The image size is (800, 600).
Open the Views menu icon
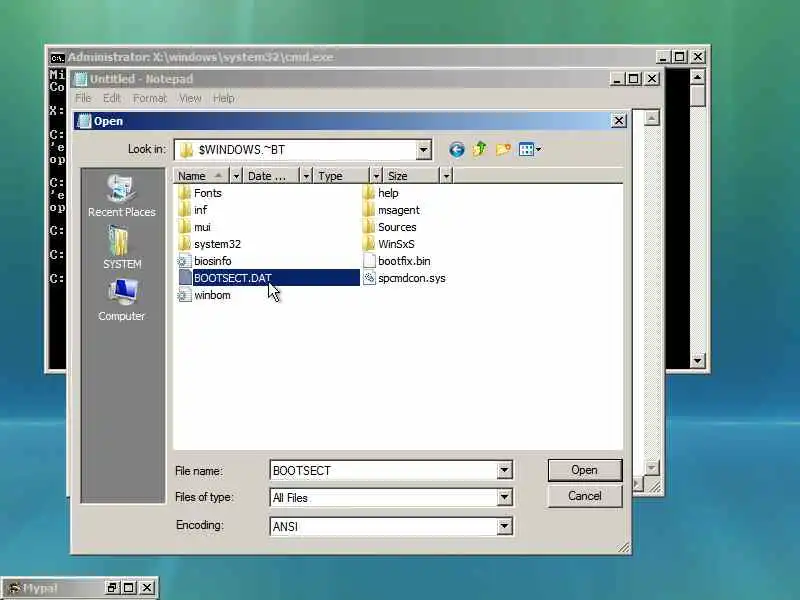point(530,149)
